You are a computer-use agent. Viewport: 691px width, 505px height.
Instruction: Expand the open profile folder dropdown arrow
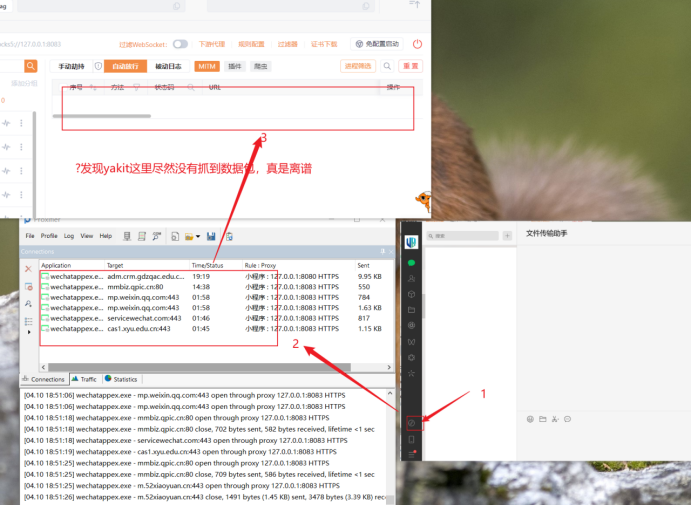point(198,237)
